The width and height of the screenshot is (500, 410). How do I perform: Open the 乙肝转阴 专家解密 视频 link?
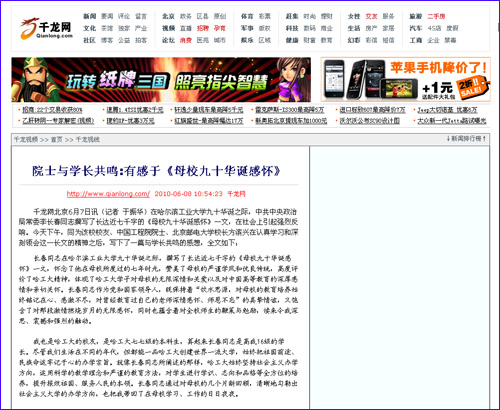[x=58, y=121]
